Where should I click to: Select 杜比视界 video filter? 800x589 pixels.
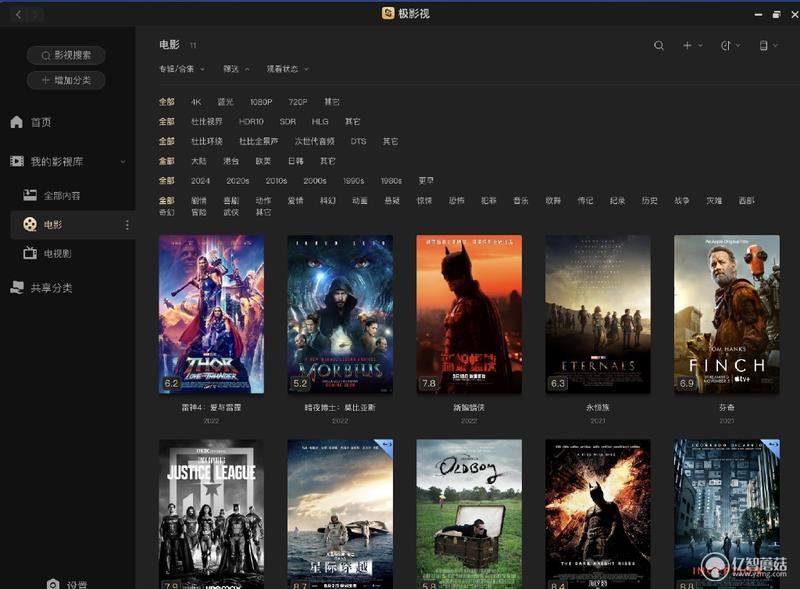[207, 121]
